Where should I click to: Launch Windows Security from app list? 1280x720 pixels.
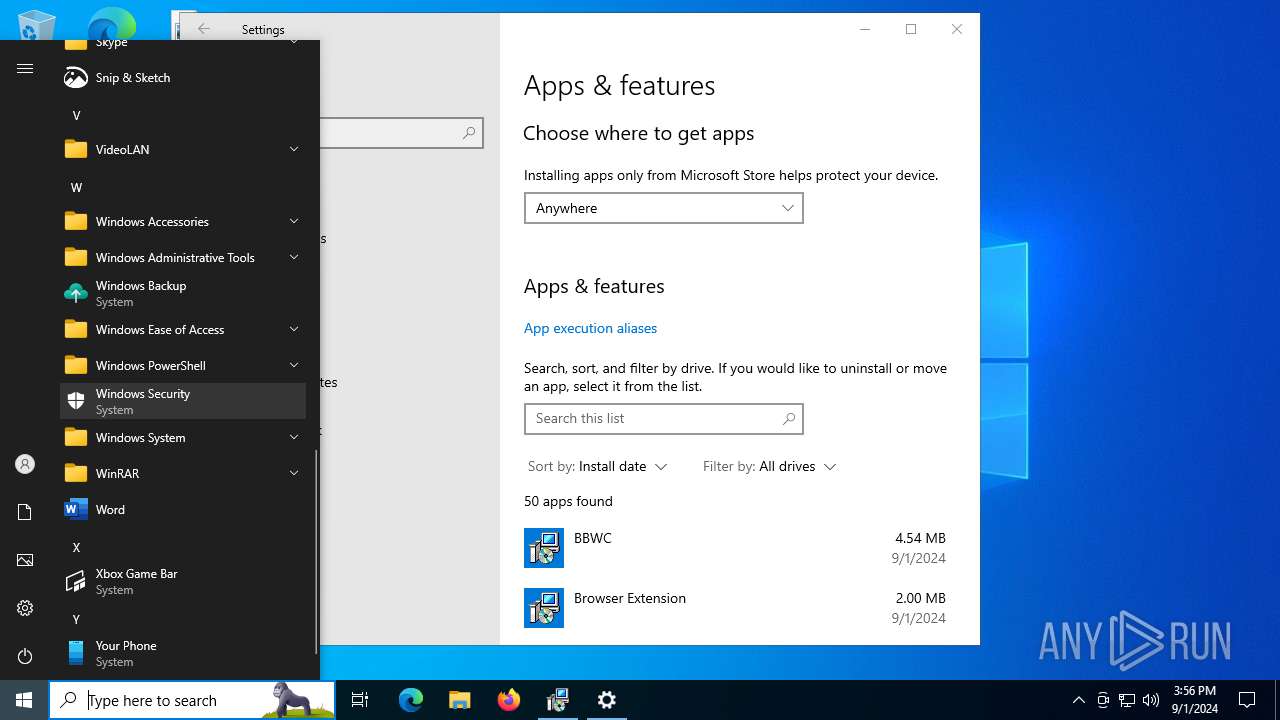(x=183, y=402)
